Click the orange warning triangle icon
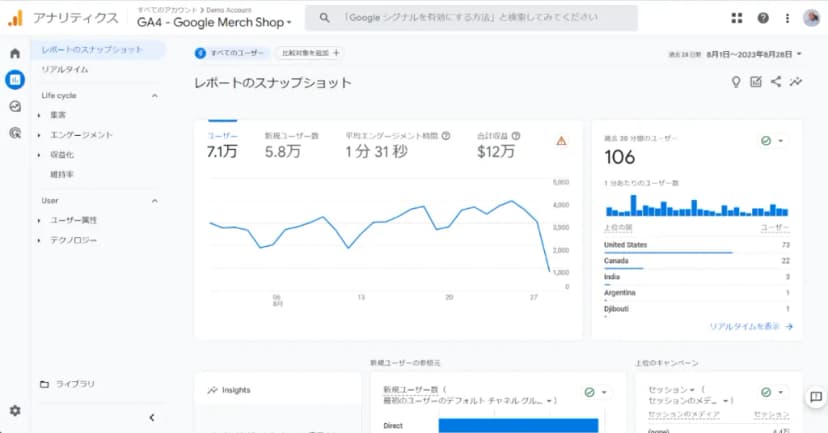Screen dimensions: 828x433 click(x=561, y=141)
